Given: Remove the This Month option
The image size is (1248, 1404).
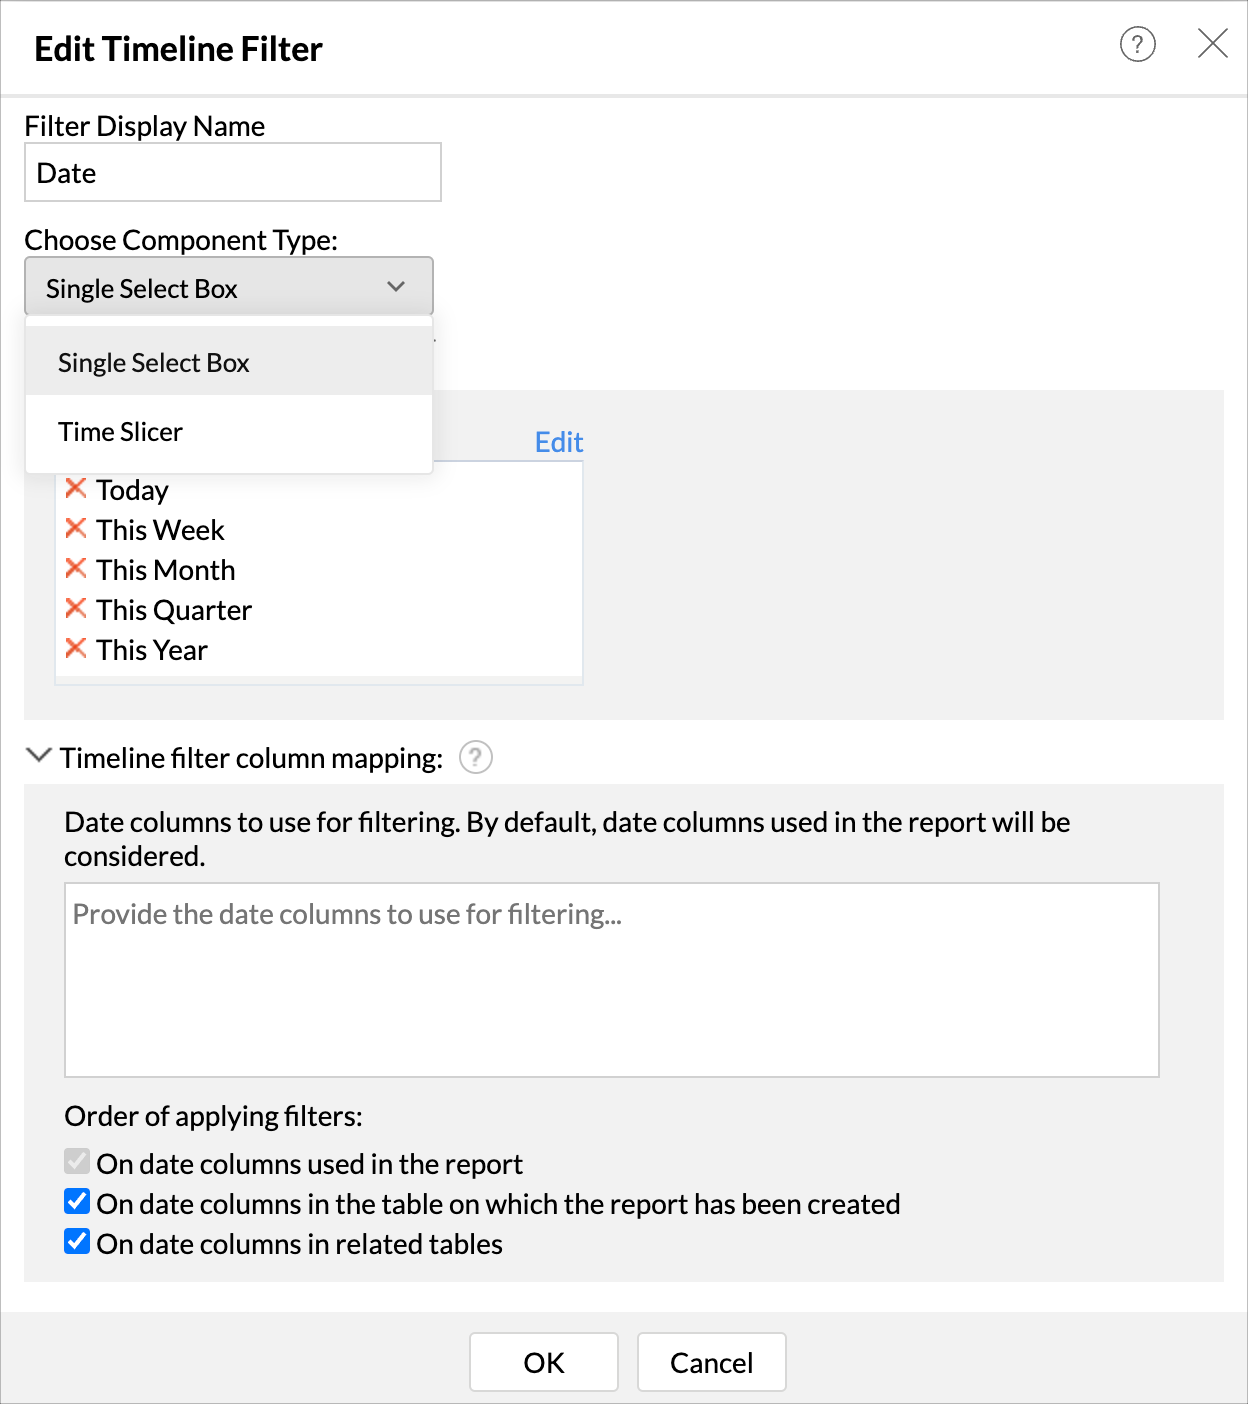Looking at the screenshot, I should (x=76, y=569).
